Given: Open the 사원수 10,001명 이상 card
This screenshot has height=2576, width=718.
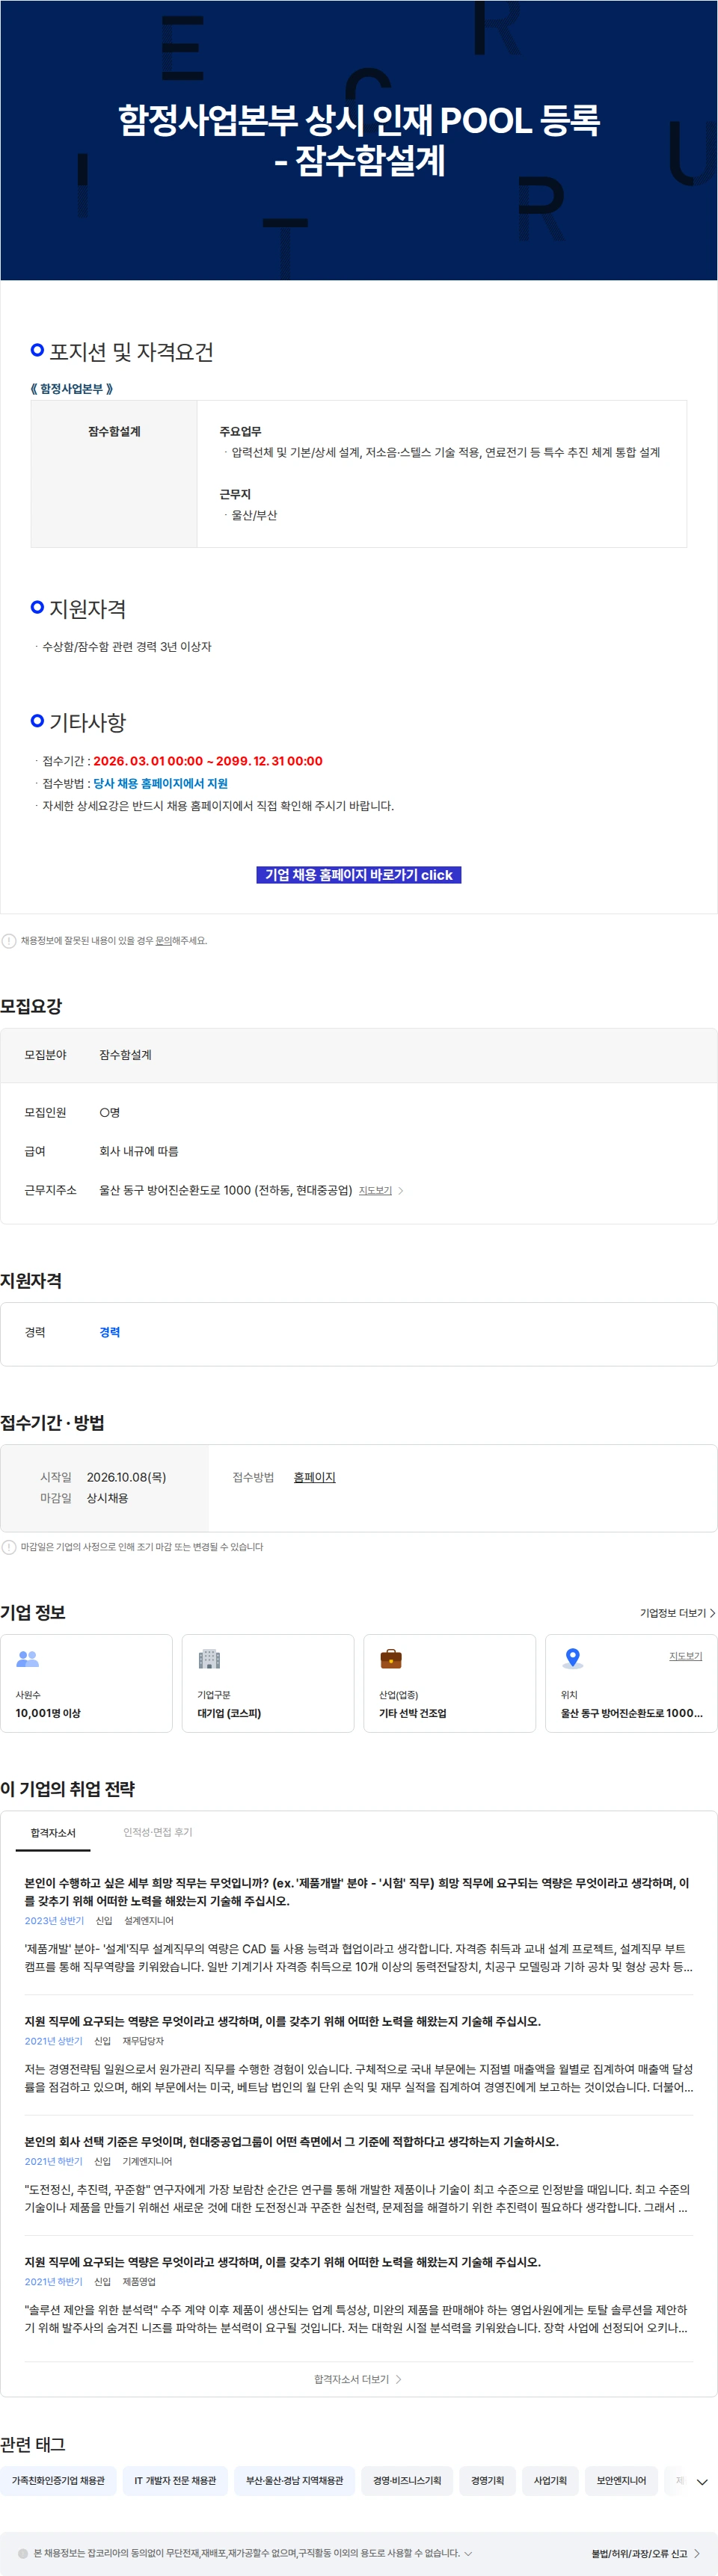Looking at the screenshot, I should point(86,1683).
